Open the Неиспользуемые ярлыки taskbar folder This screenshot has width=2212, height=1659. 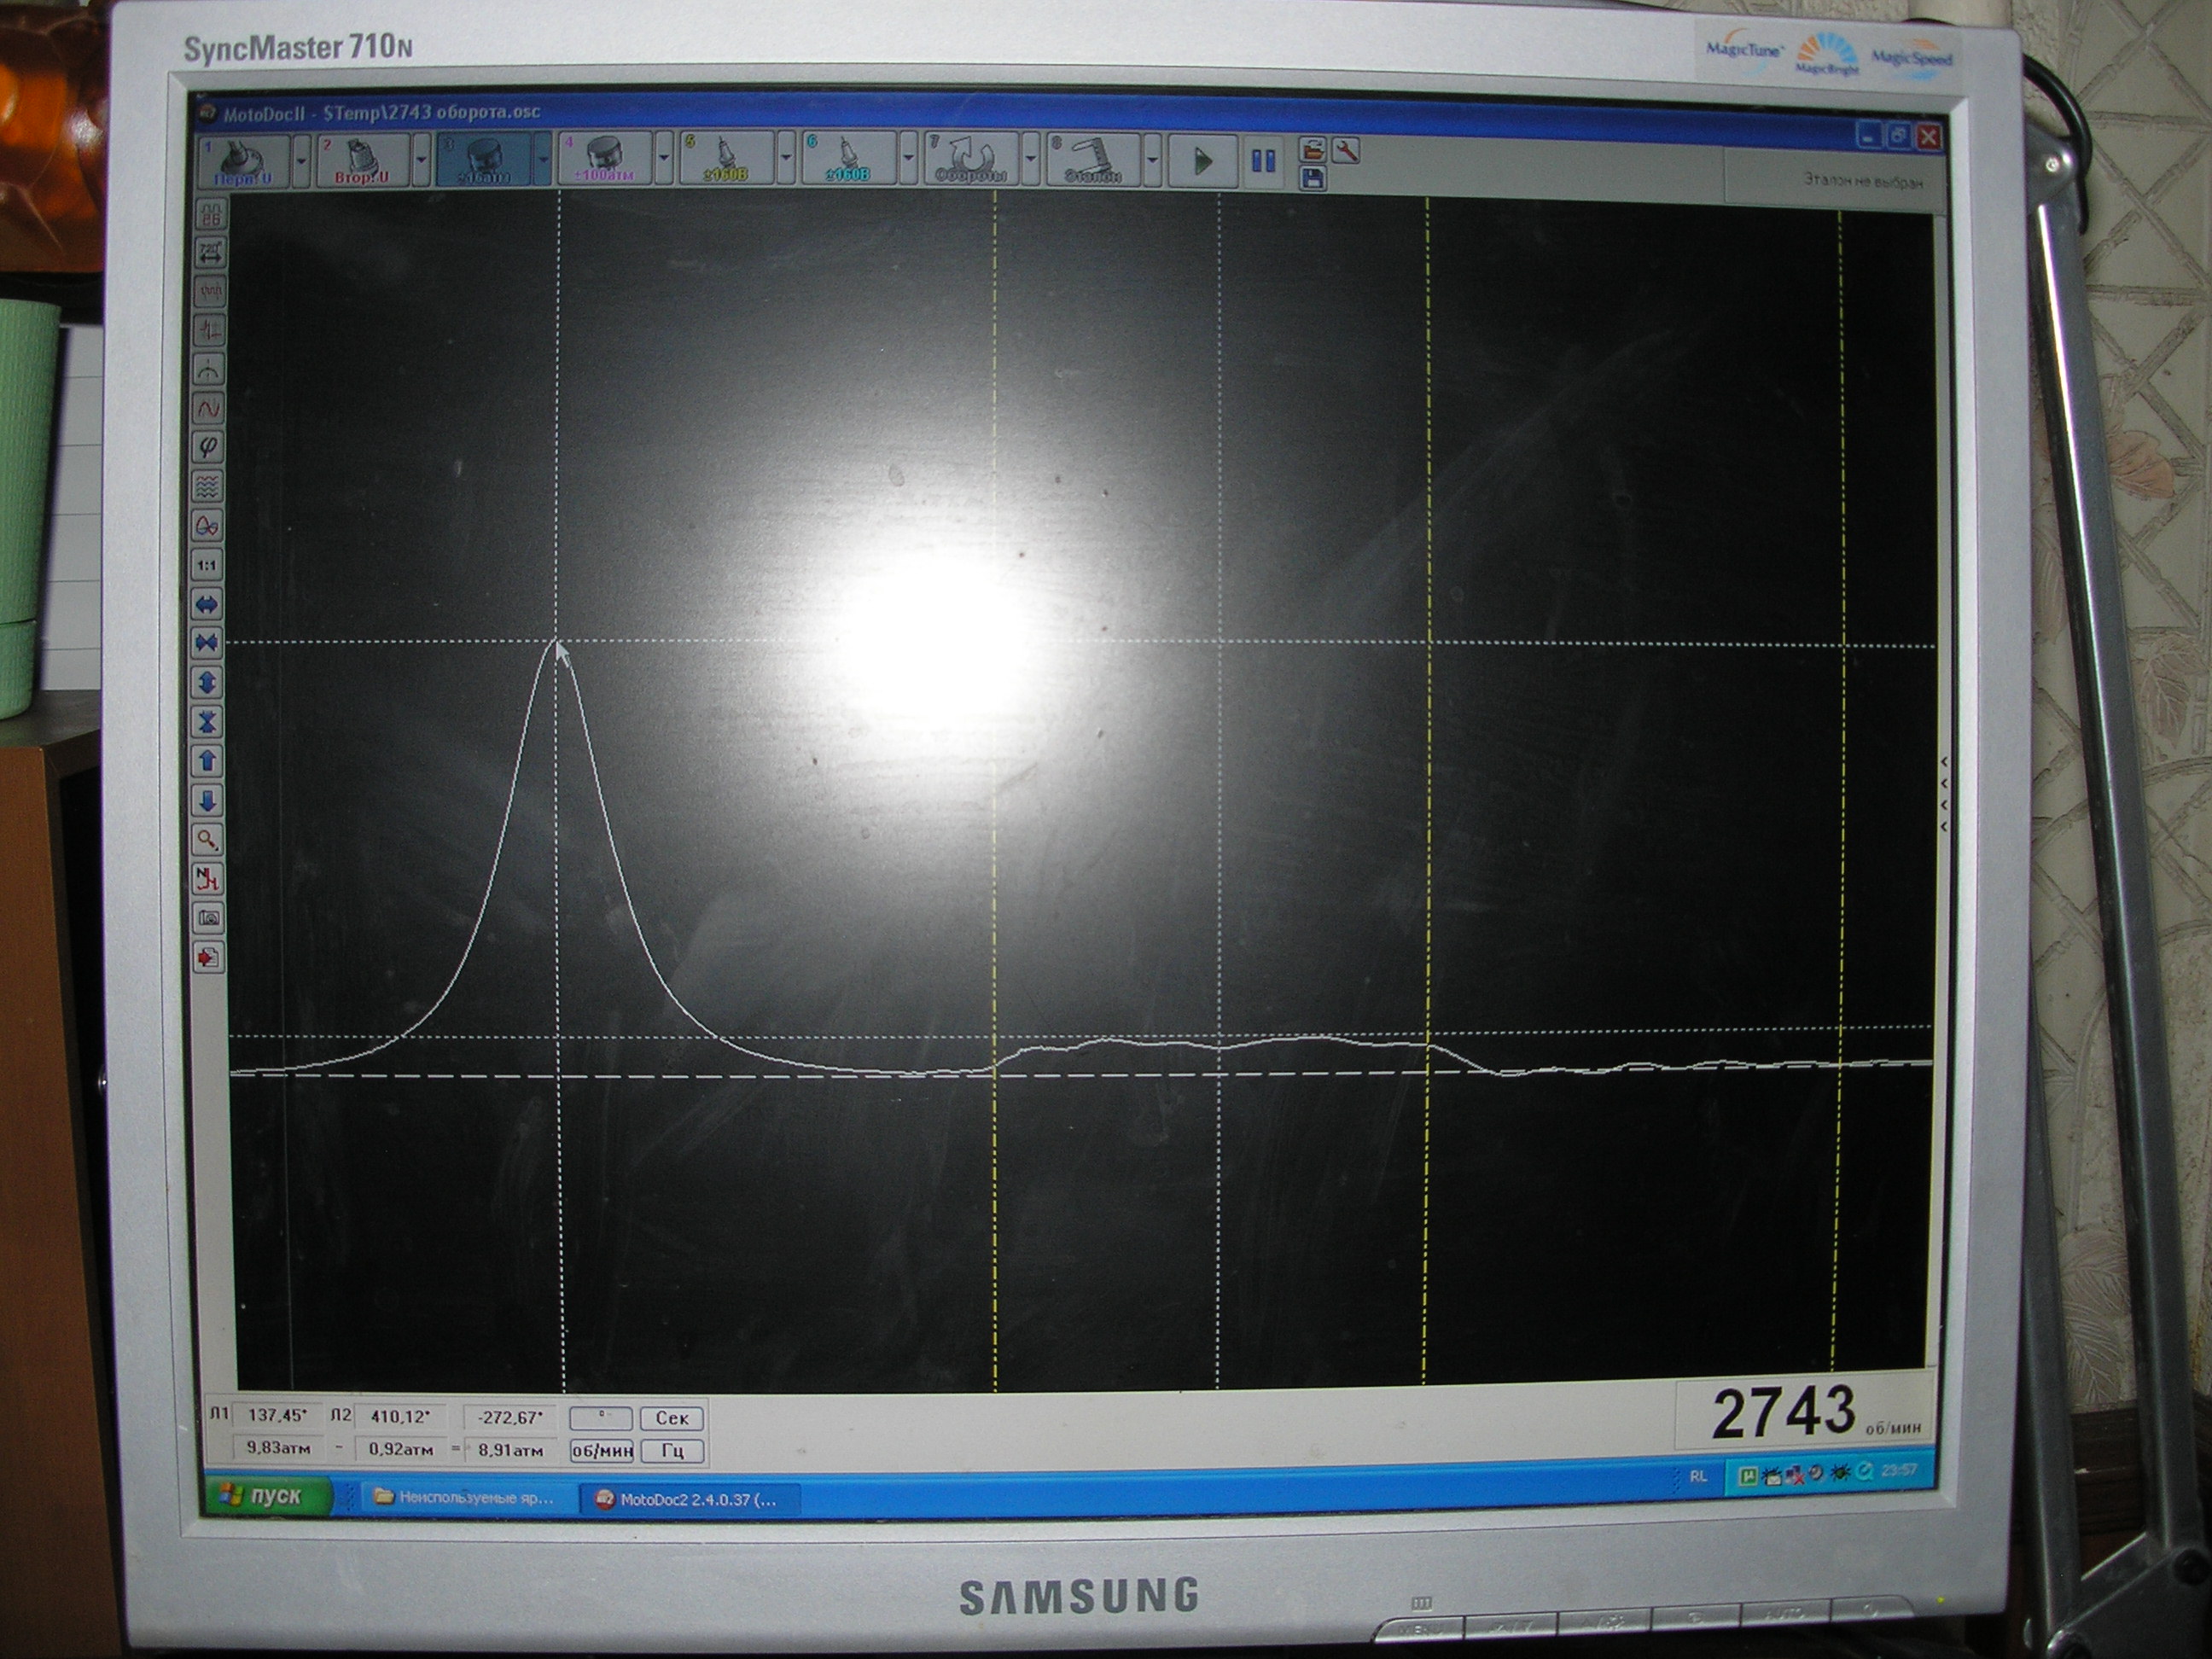[464, 1498]
